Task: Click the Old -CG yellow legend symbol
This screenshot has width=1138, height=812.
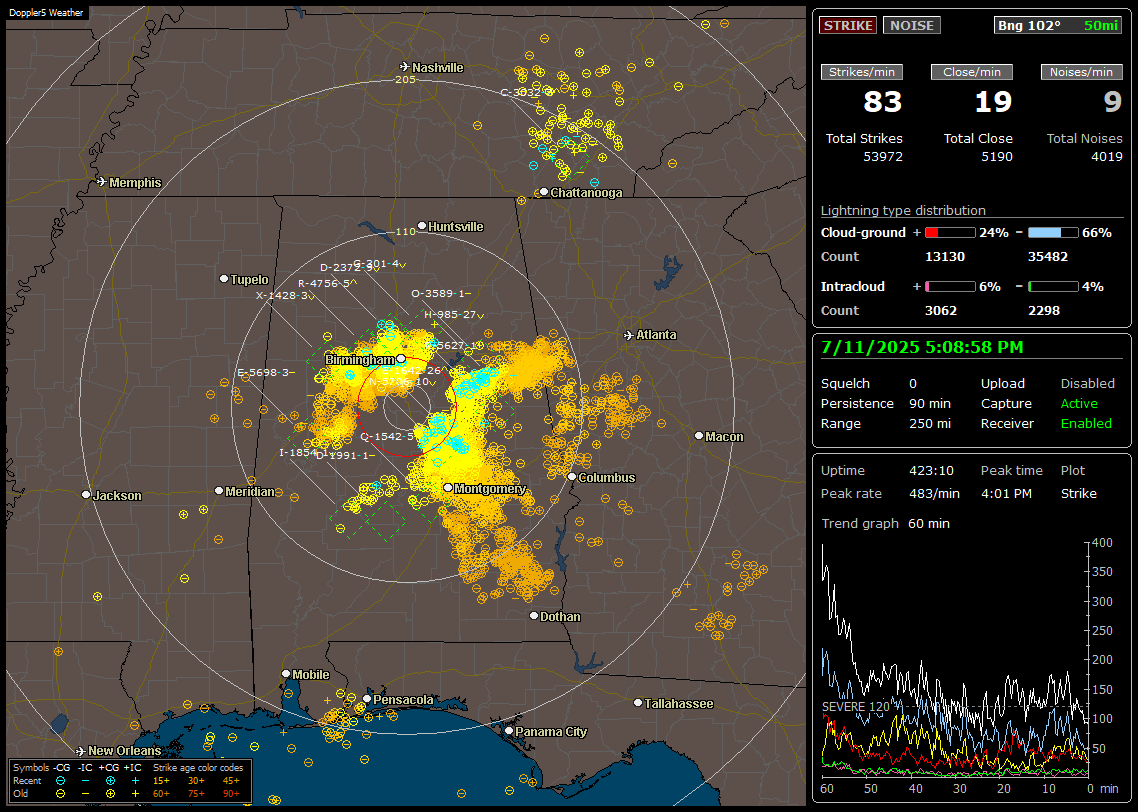Action: (60, 794)
